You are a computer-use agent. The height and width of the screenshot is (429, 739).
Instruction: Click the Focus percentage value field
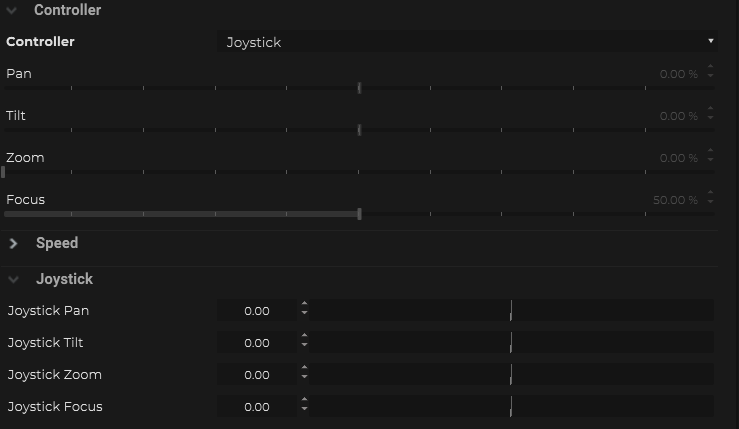click(675, 200)
